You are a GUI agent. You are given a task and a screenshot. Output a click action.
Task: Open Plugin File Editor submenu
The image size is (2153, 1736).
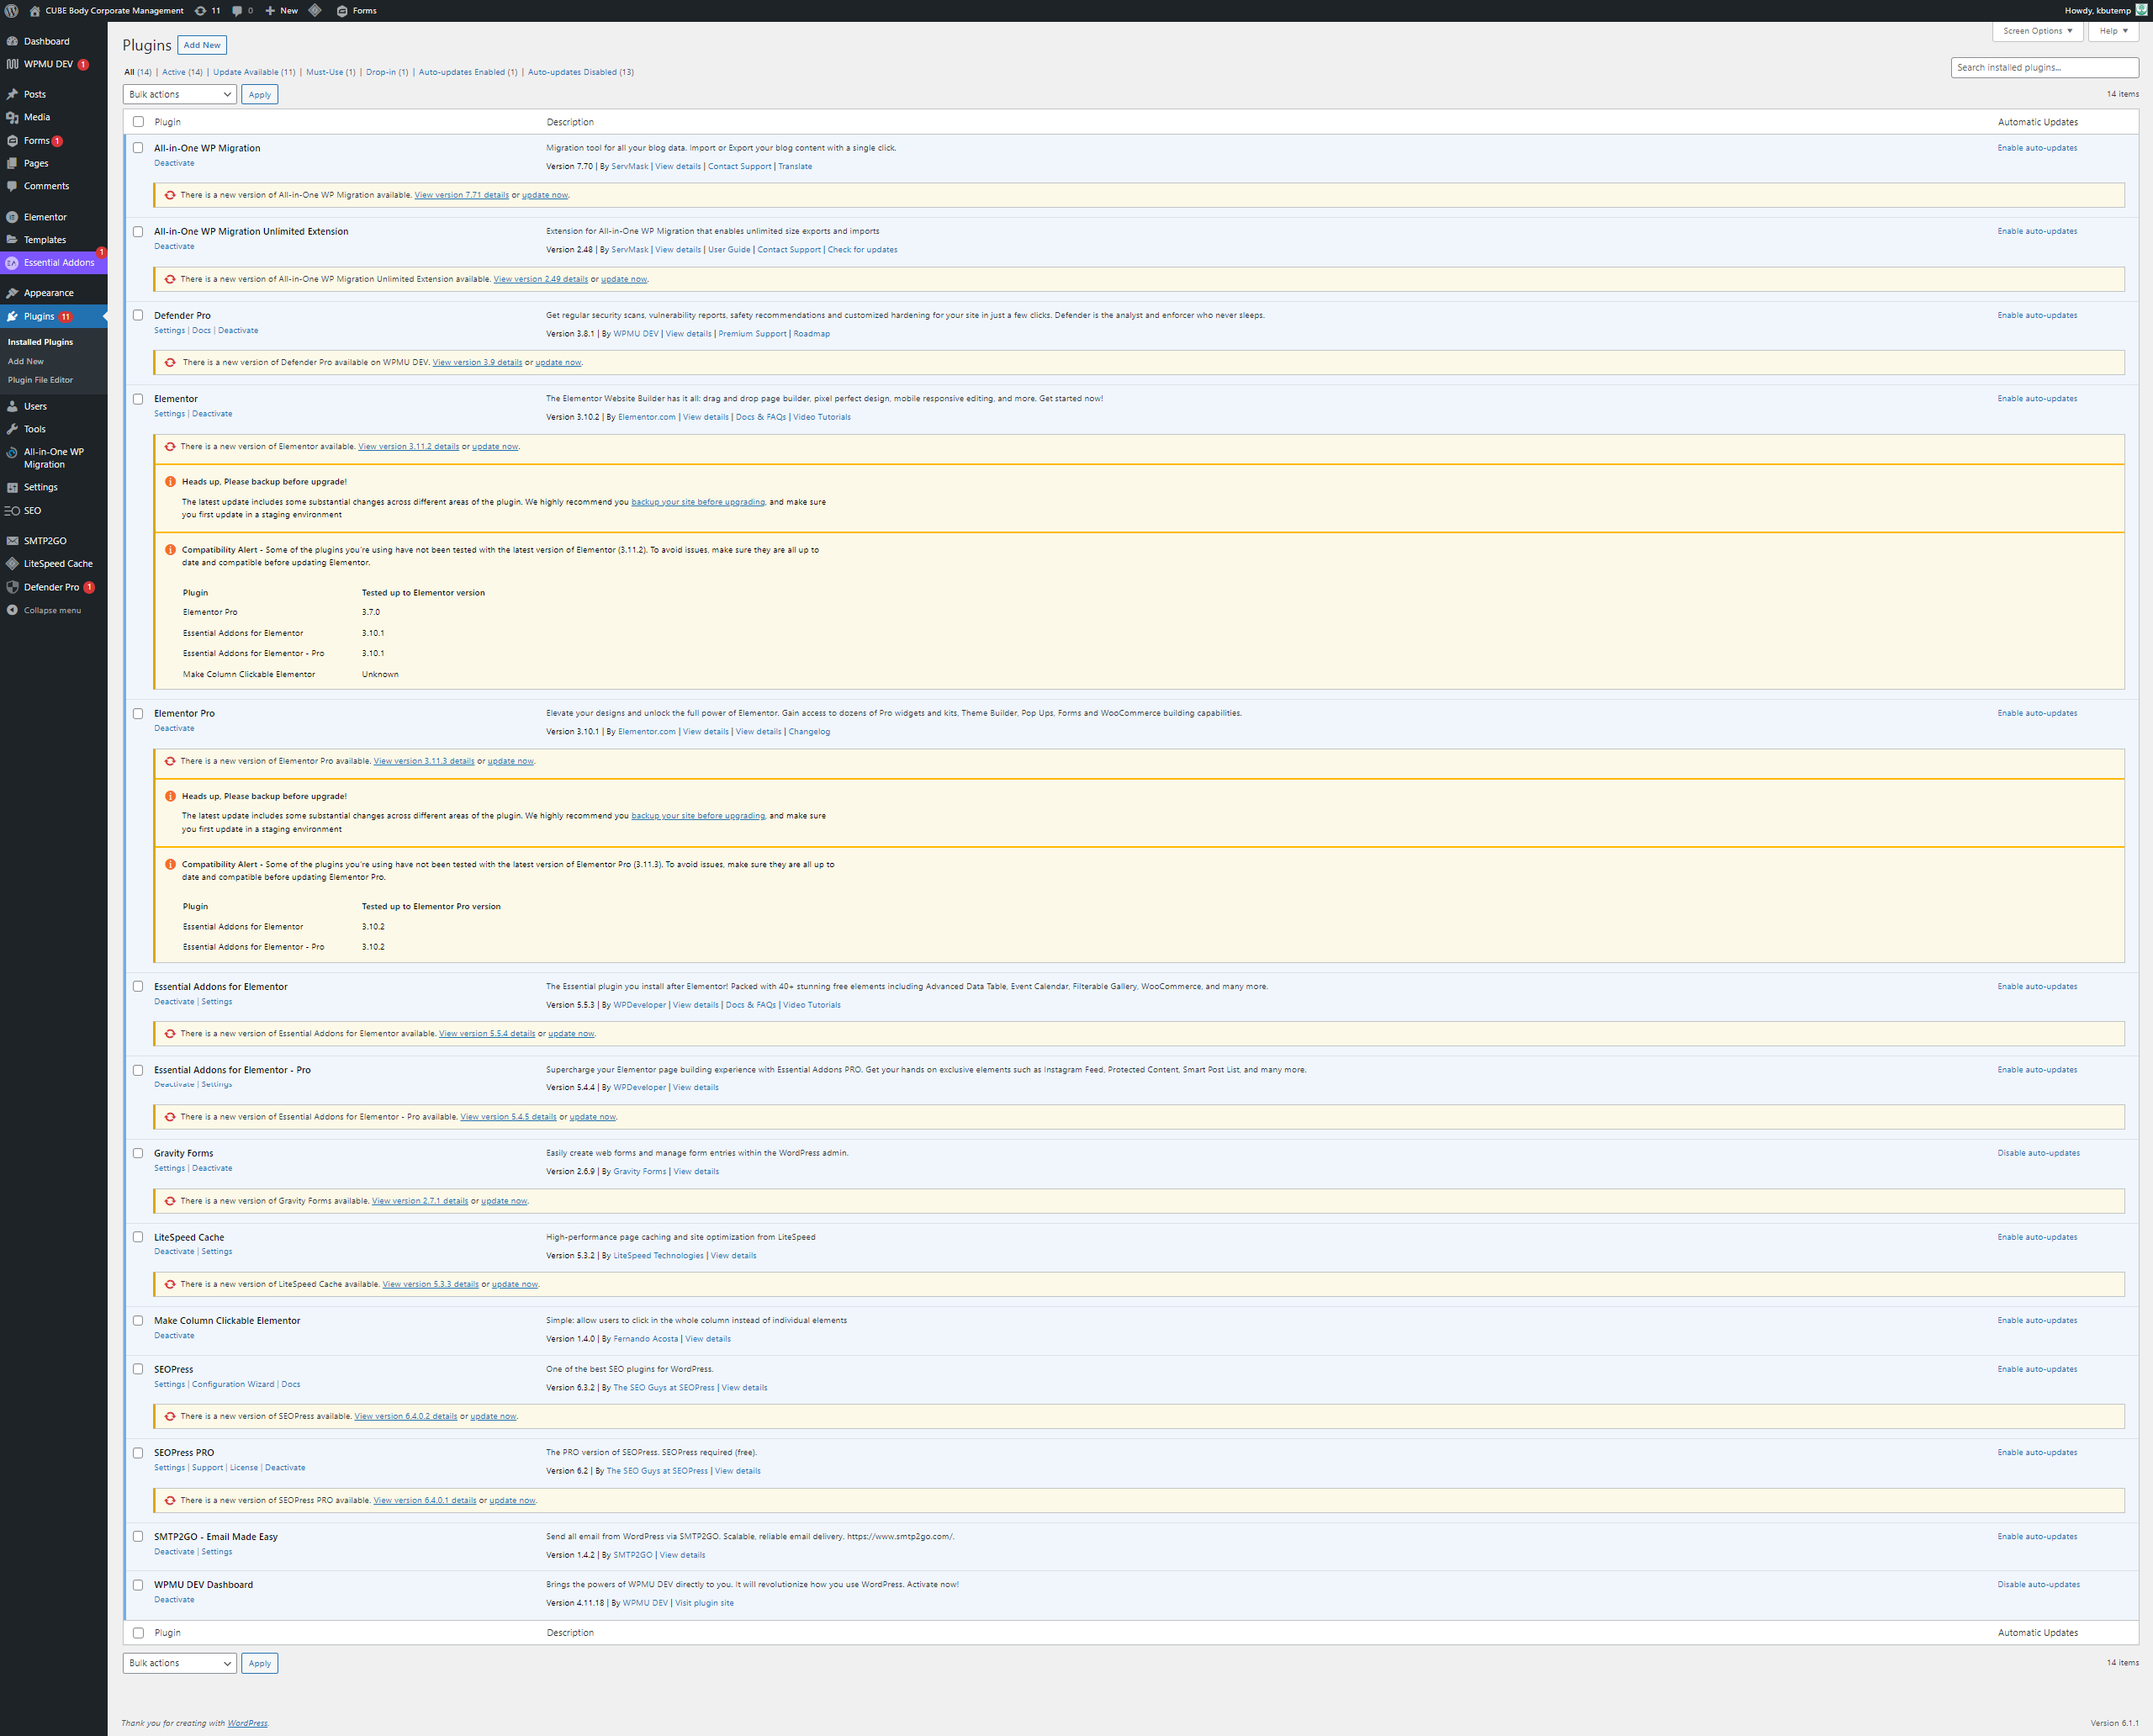coord(40,380)
